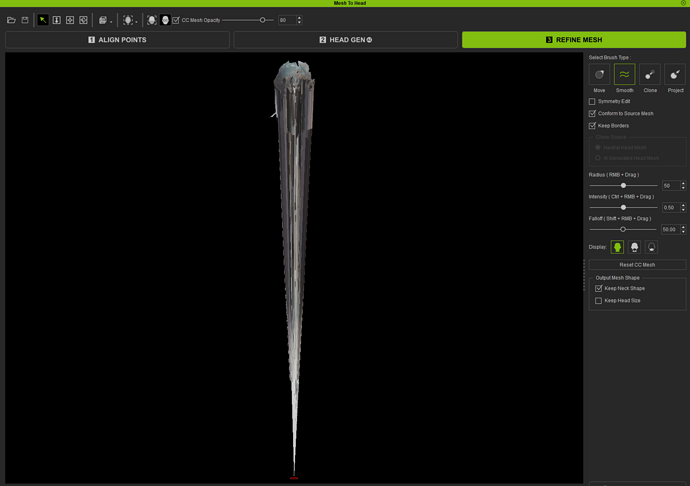Click the save icon in toolbar
The height and width of the screenshot is (486, 690).
pos(25,20)
